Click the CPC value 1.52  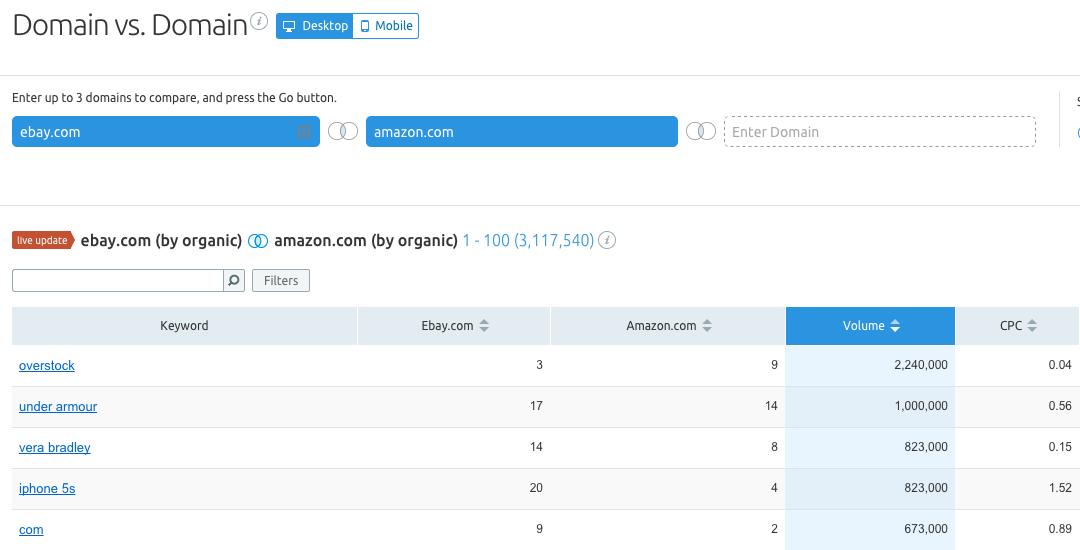1060,488
